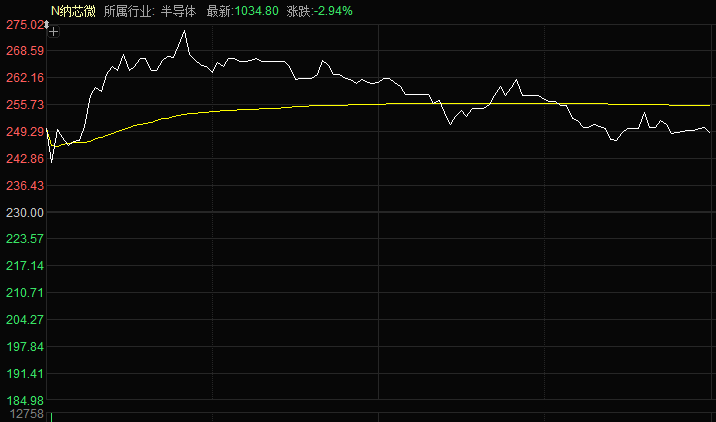Screen dimensions: 716x422
Task: Click the 涨跌 label text
Action: tap(297, 10)
